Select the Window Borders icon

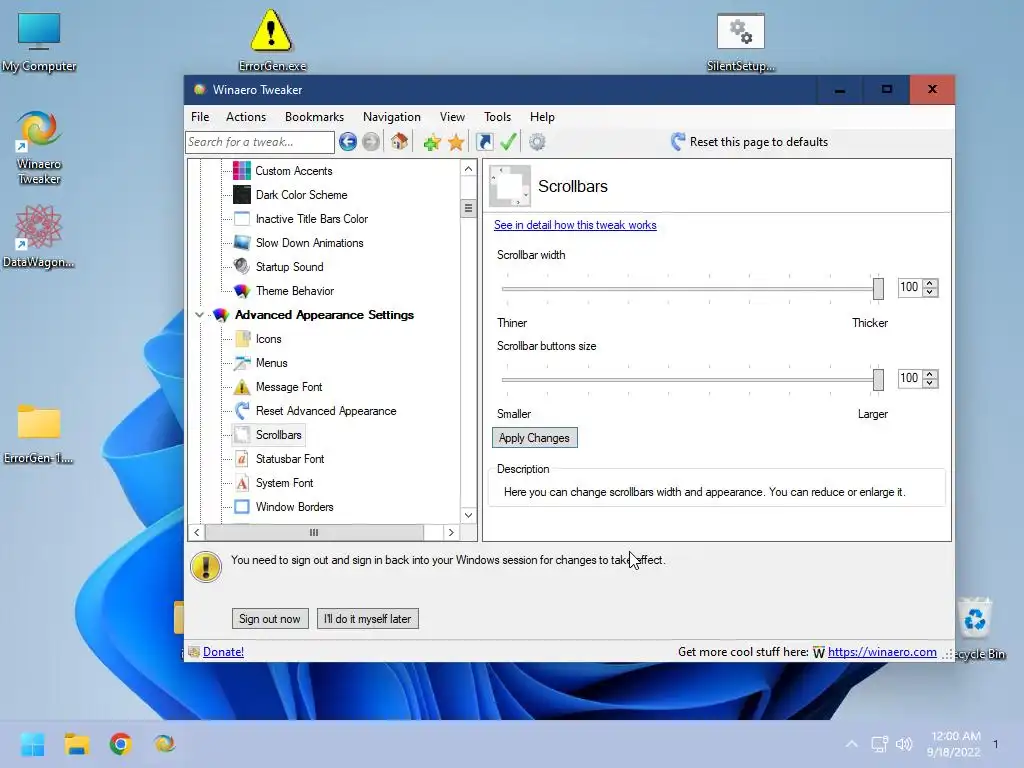coord(242,507)
